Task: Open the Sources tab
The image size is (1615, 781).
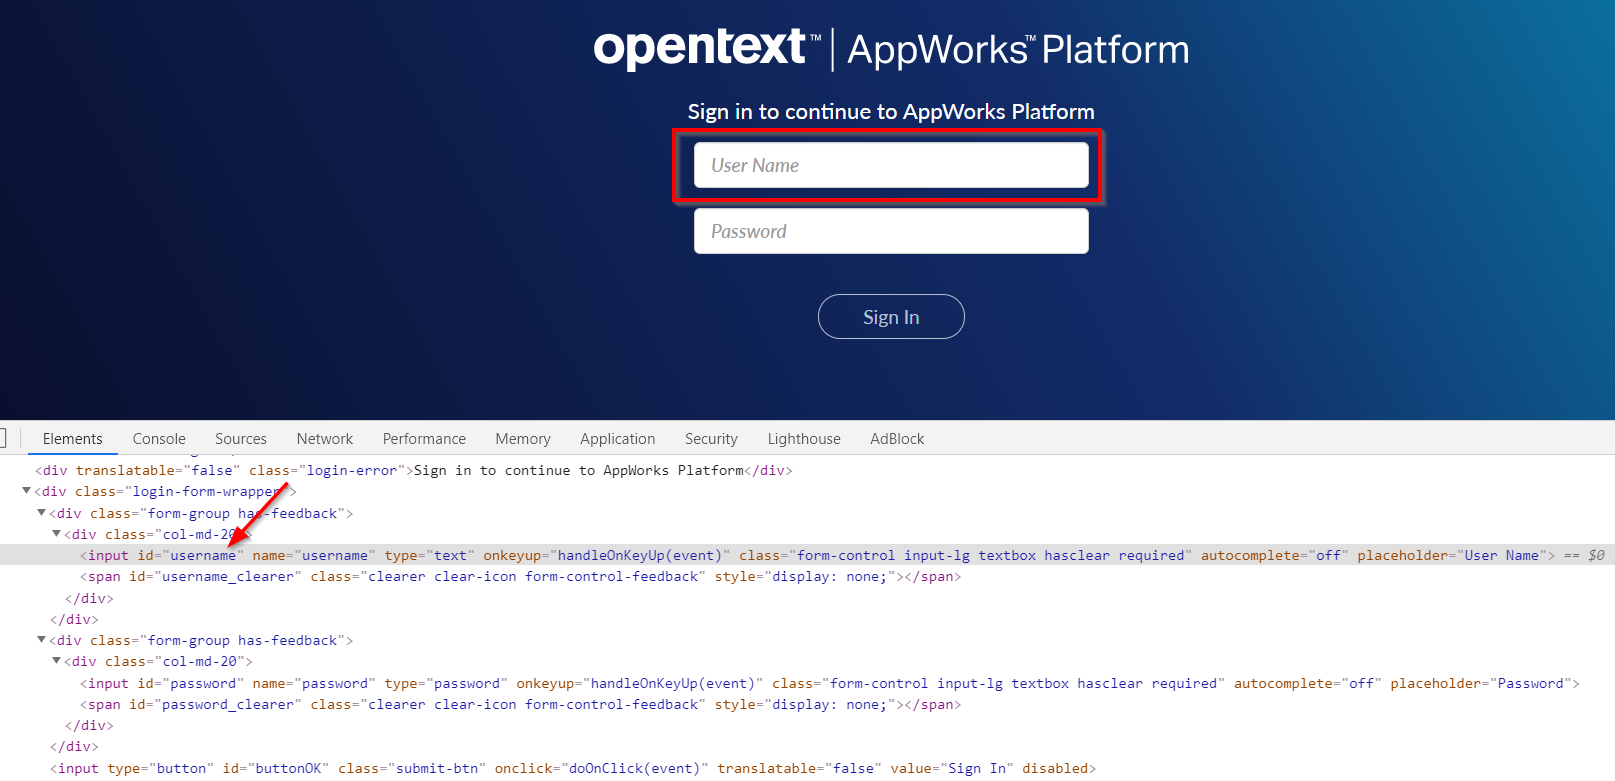Action: pyautogui.click(x=241, y=439)
